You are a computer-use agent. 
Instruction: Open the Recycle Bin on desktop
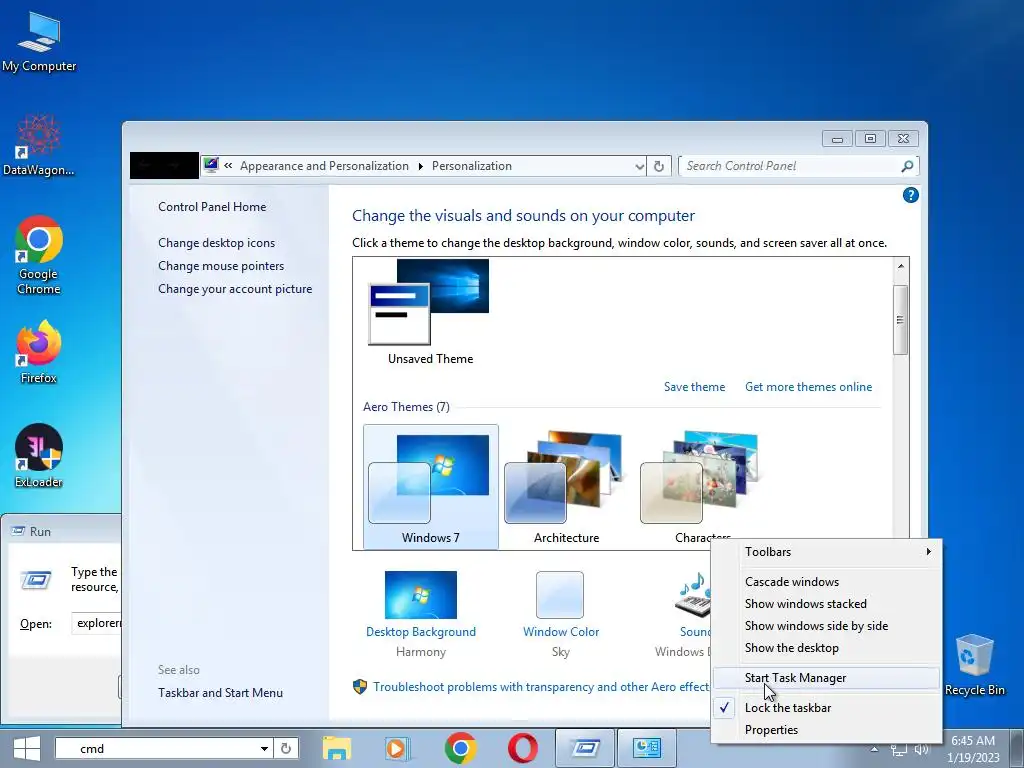[x=974, y=665]
